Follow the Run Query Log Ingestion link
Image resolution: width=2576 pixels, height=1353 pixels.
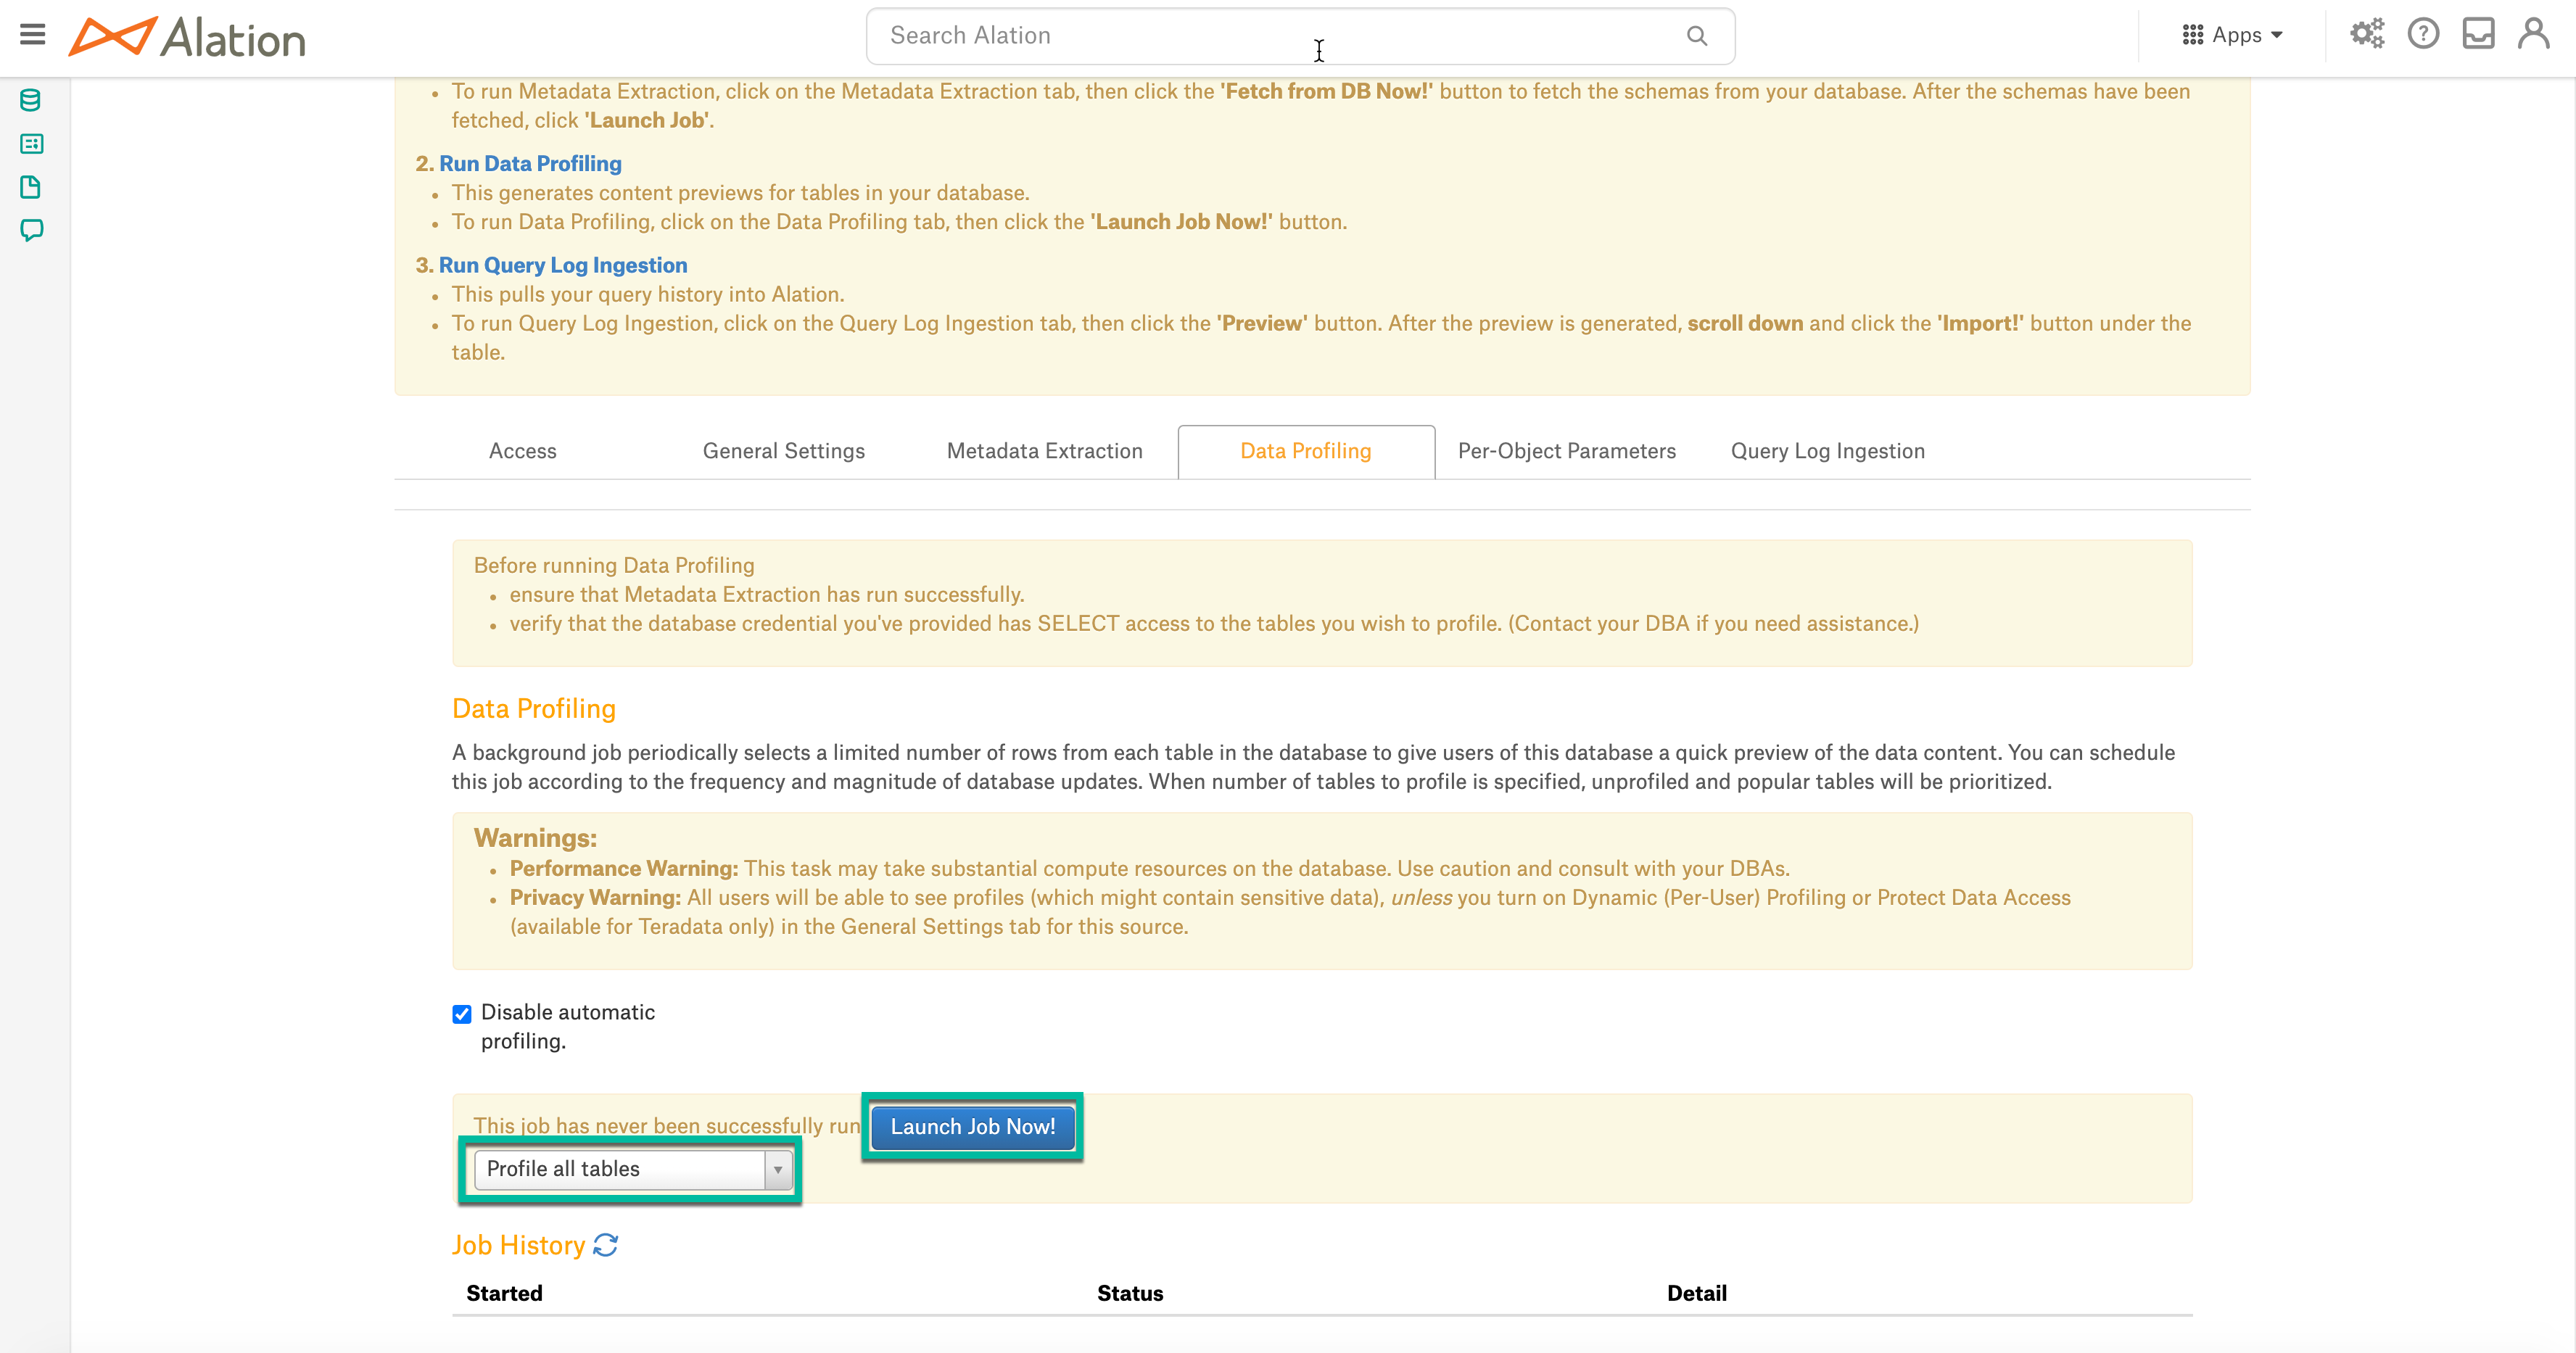(563, 265)
